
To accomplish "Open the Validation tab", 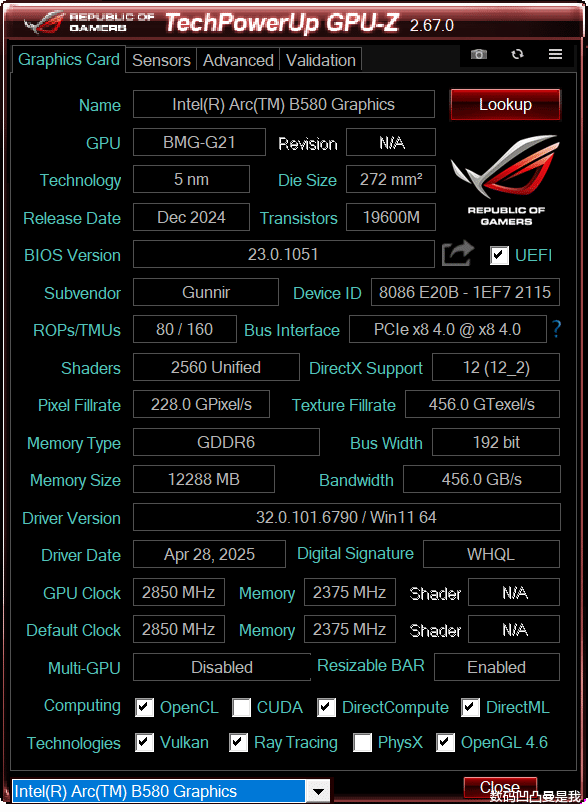I will pos(321,60).
